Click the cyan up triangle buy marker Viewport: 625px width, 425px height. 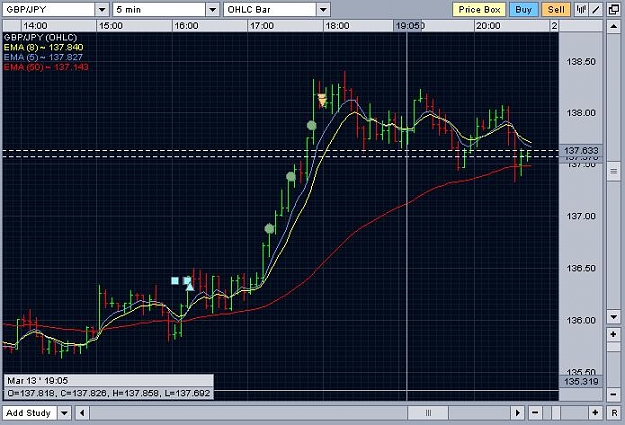click(190, 286)
